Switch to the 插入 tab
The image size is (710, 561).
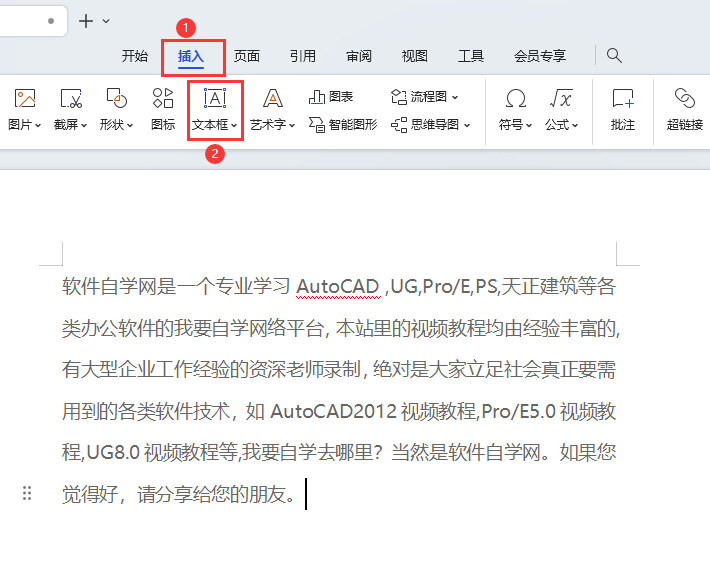(x=191, y=57)
